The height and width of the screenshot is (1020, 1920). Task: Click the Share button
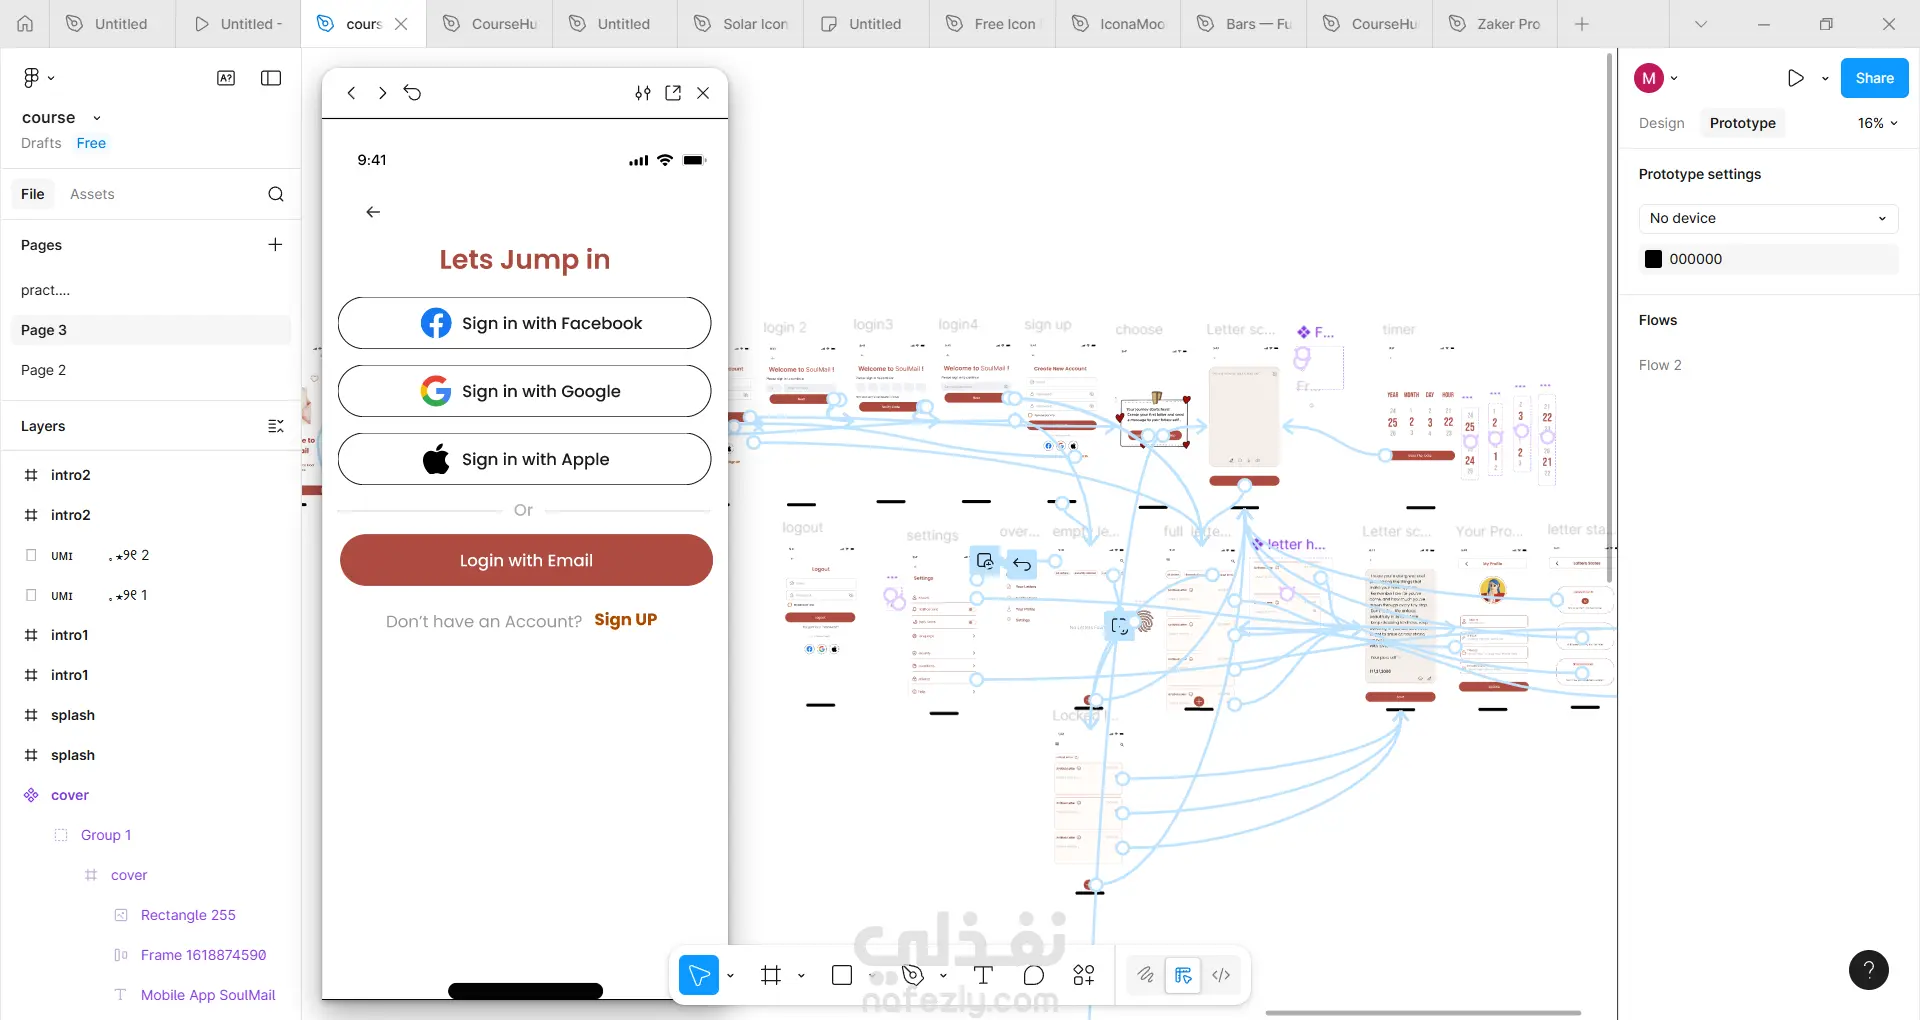[1874, 78]
